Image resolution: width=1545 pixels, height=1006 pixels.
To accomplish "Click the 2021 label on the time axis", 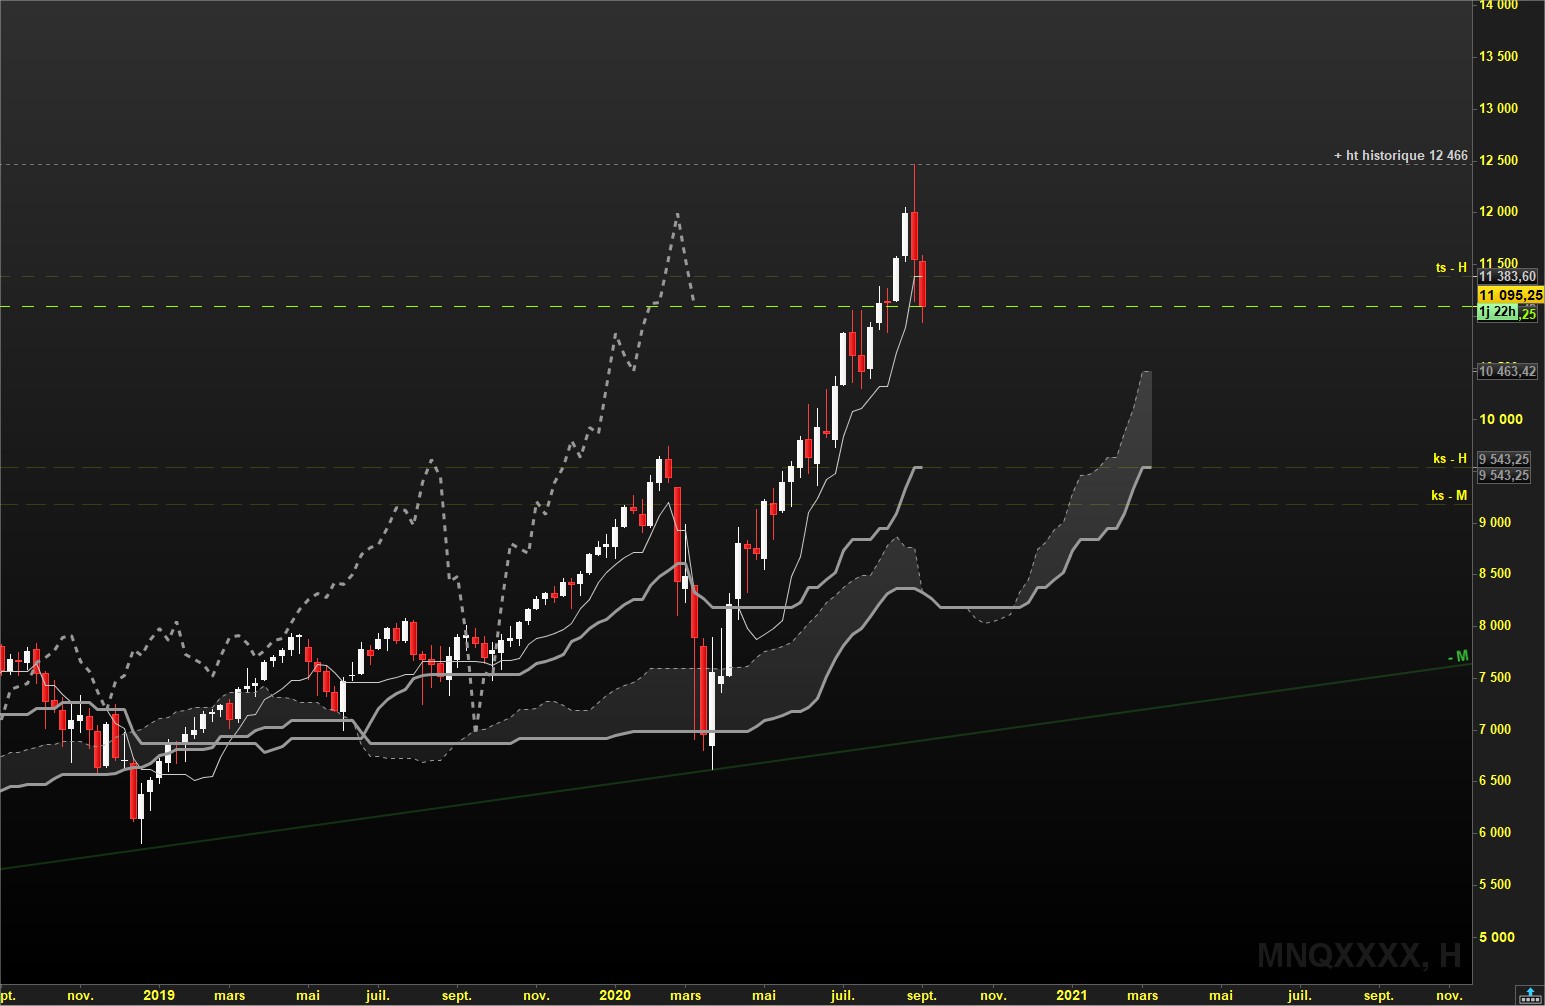I will tap(1071, 995).
